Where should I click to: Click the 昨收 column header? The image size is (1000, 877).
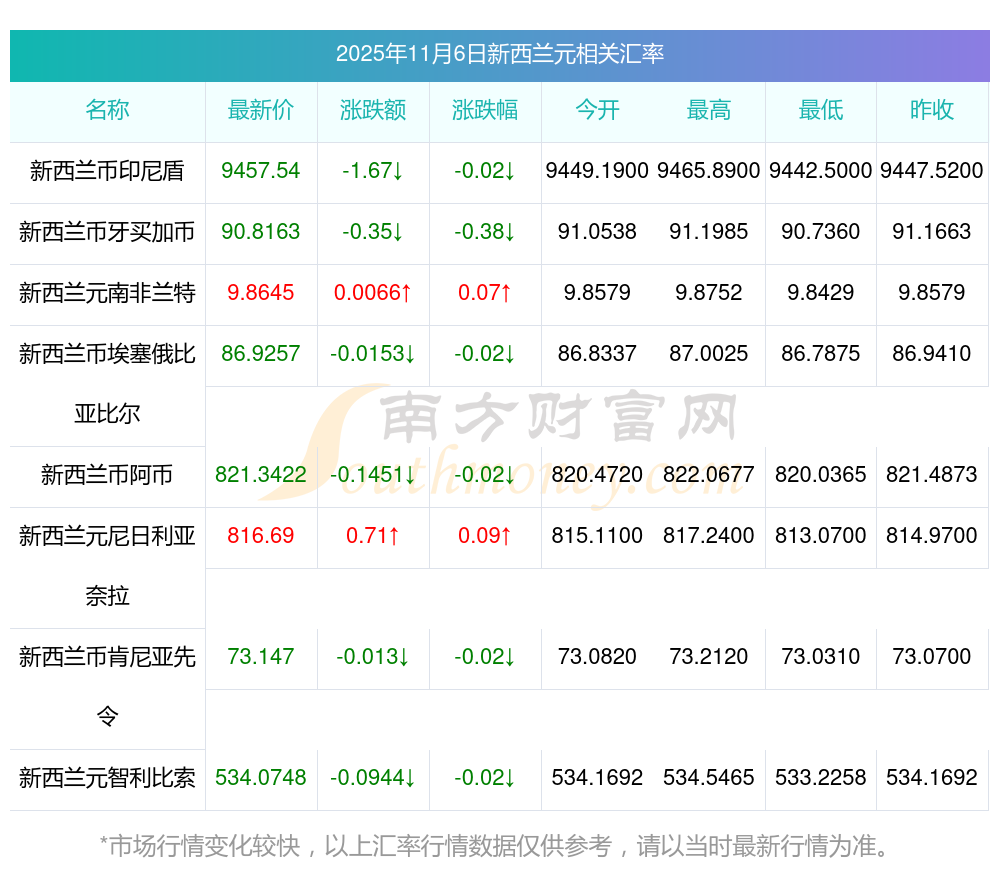932,110
